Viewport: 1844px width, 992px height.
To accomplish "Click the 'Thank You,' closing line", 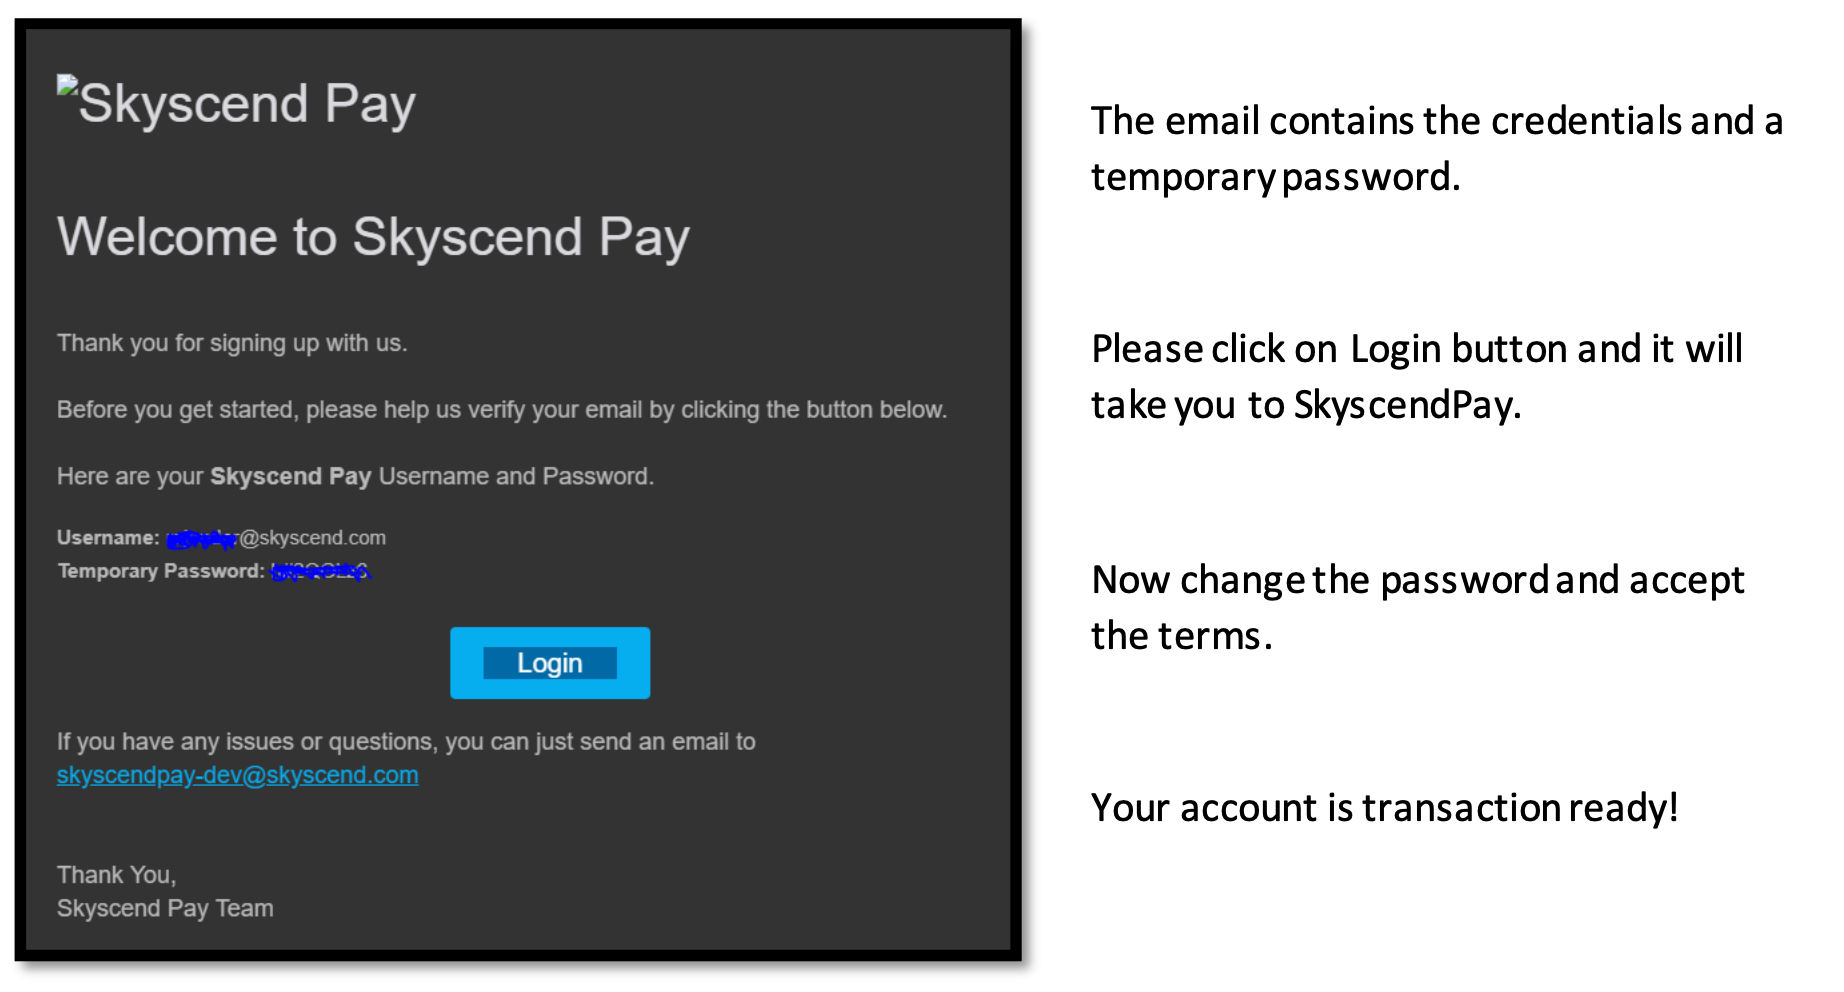I will pyautogui.click(x=116, y=875).
